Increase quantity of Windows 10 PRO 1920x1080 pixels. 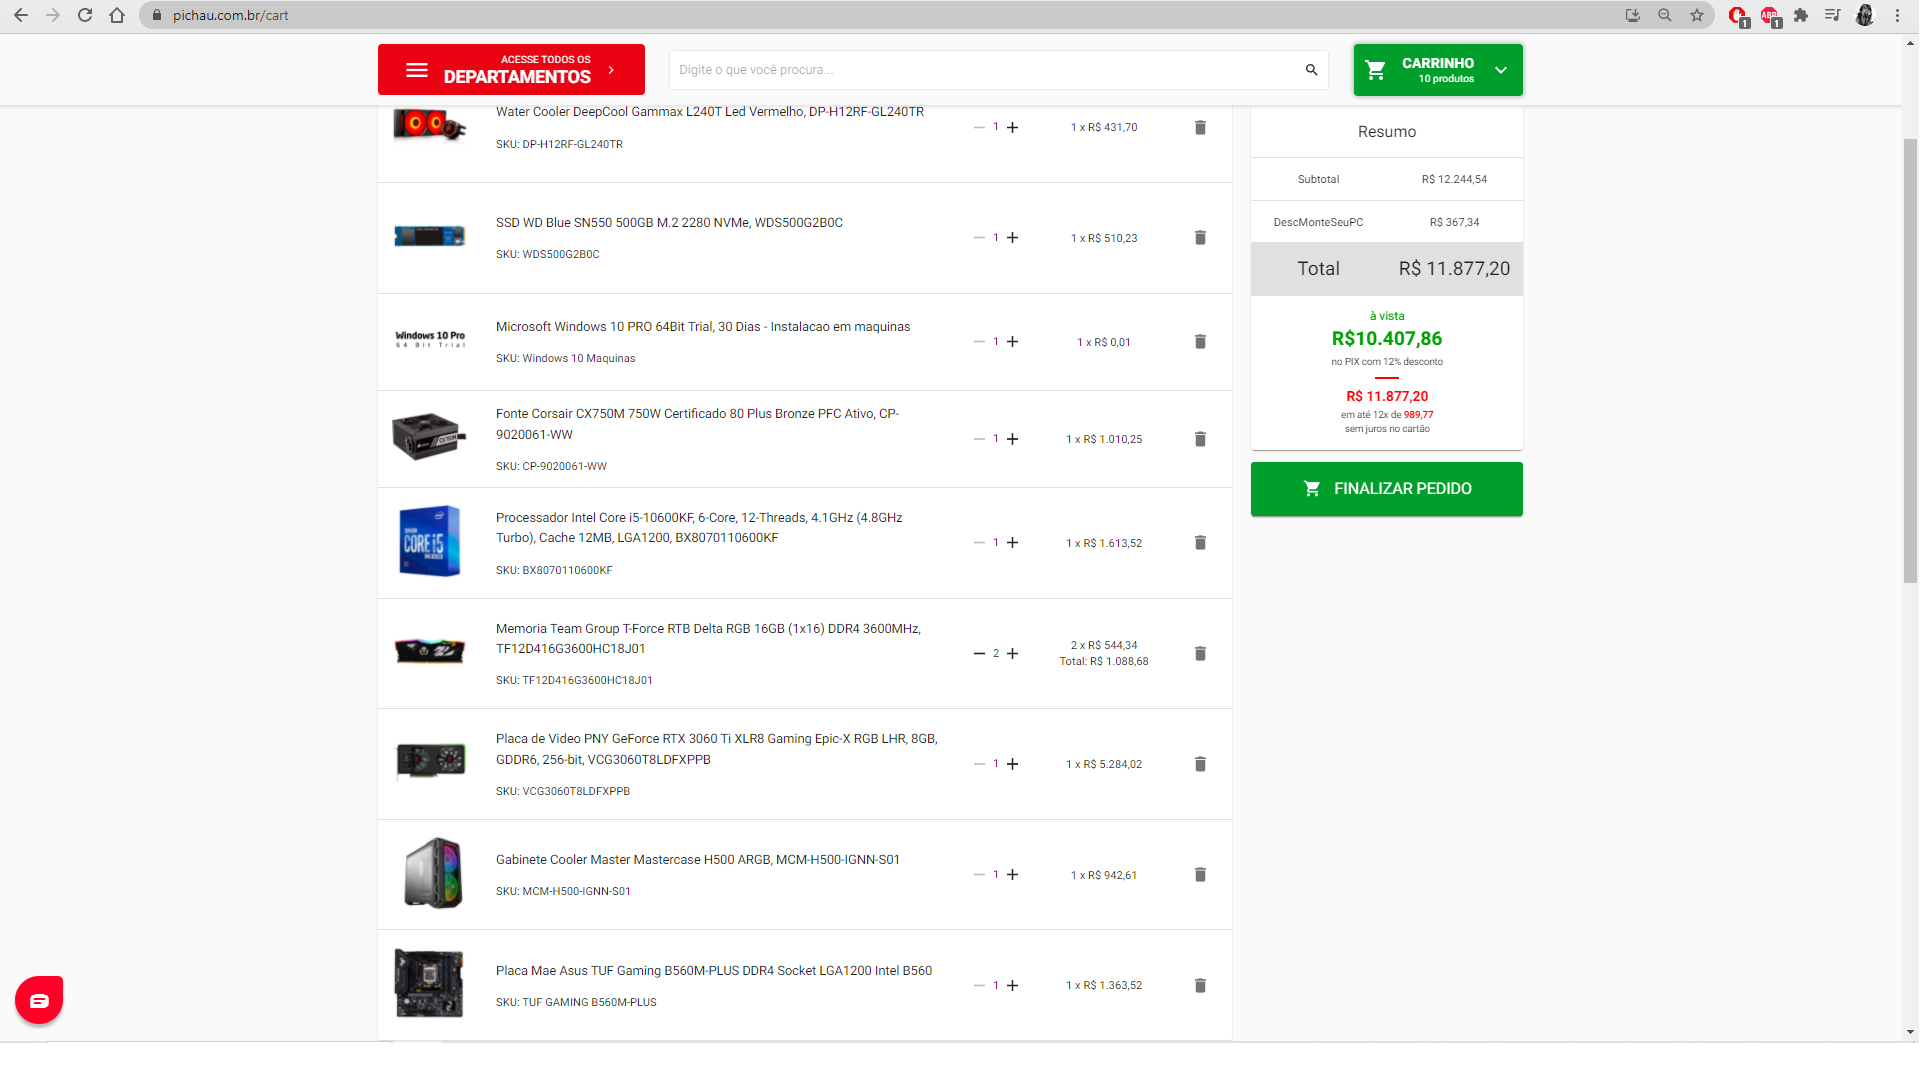pos(1012,341)
